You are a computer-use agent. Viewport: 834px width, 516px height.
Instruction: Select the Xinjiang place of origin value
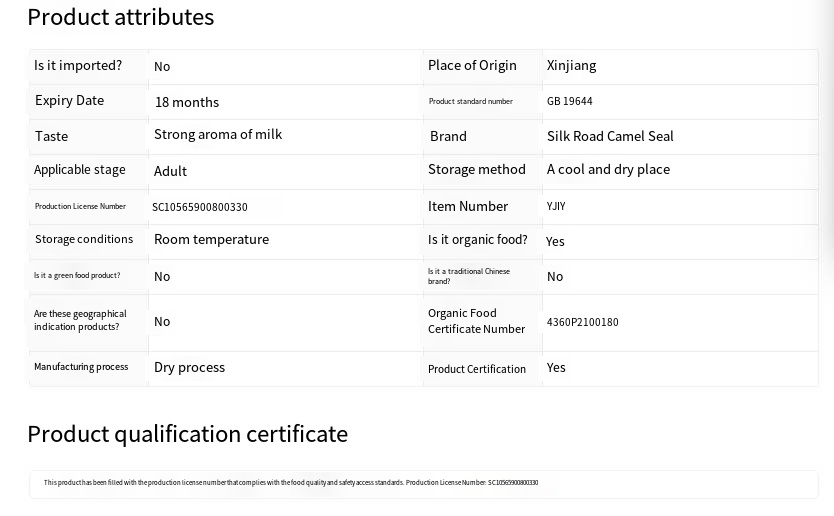tap(571, 65)
